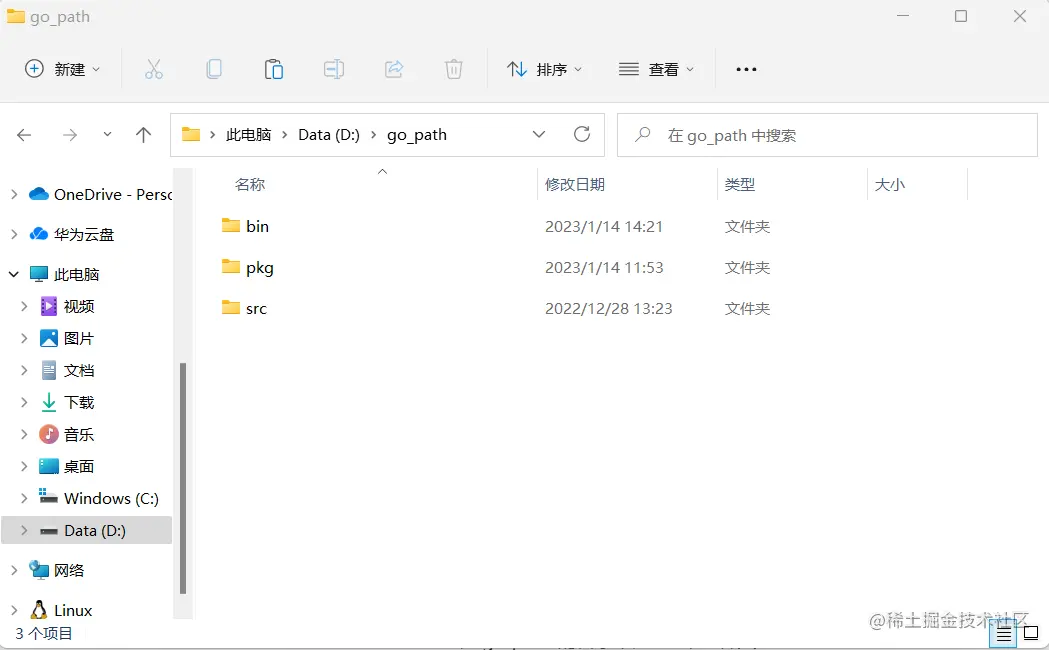1049x650 pixels.
Task: Collapse the 此电脑 tree node
Action: pos(12,273)
